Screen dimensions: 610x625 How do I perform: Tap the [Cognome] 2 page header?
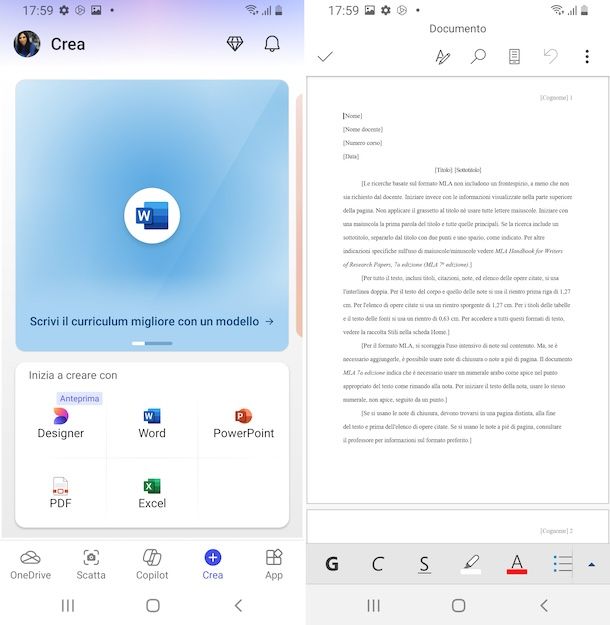click(x=556, y=531)
